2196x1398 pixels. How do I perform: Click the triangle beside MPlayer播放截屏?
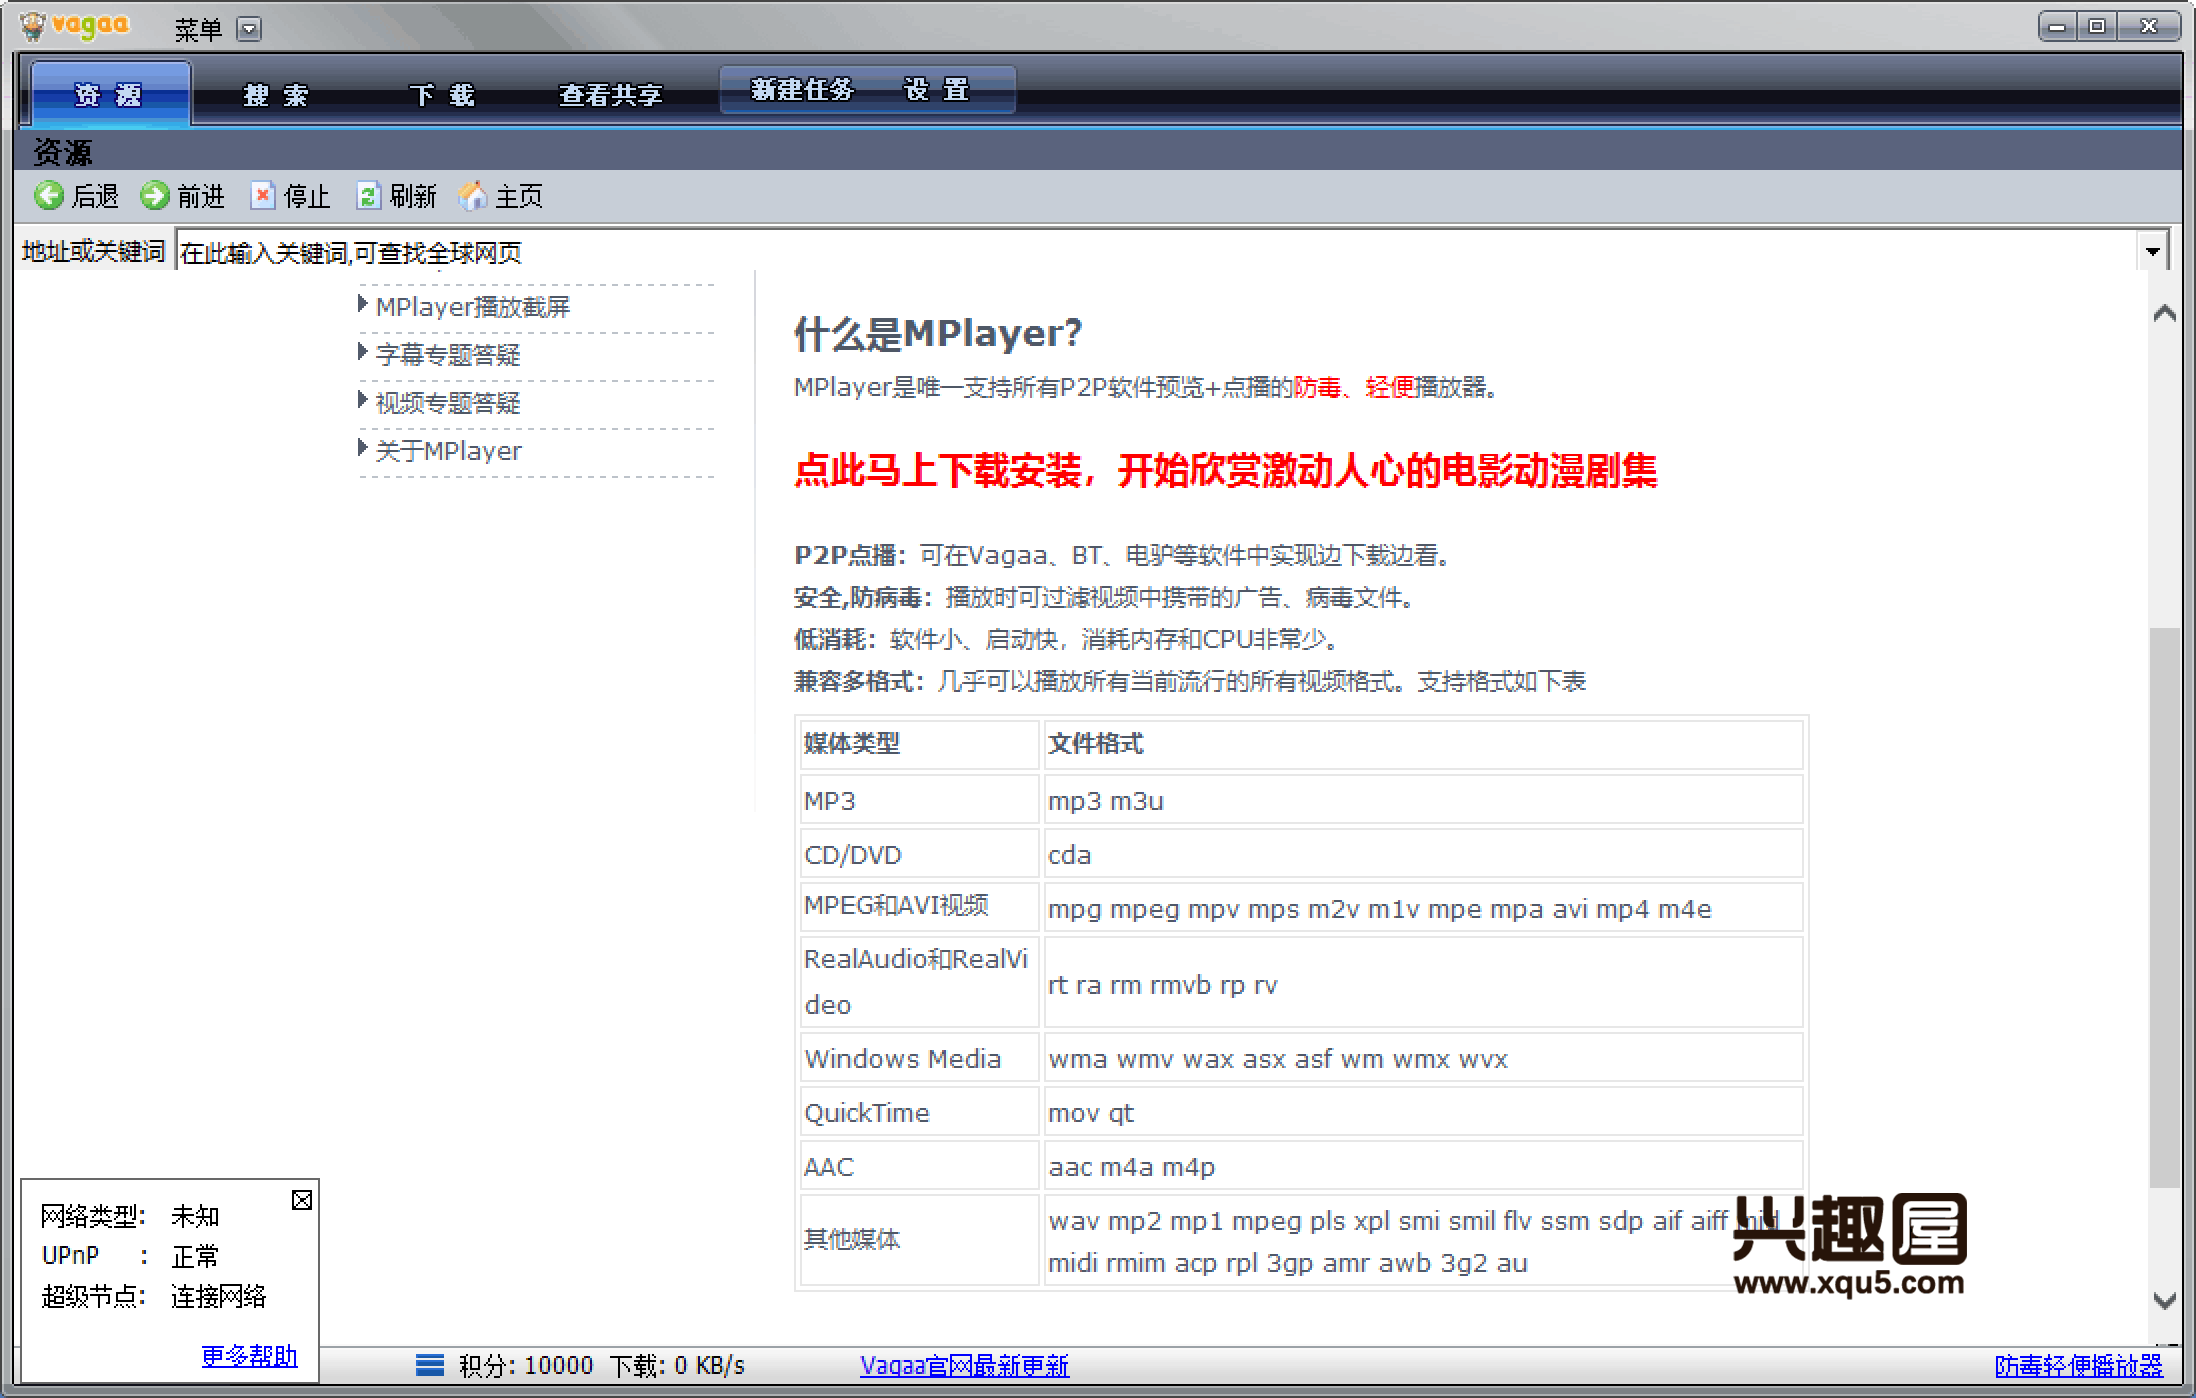[x=363, y=304]
